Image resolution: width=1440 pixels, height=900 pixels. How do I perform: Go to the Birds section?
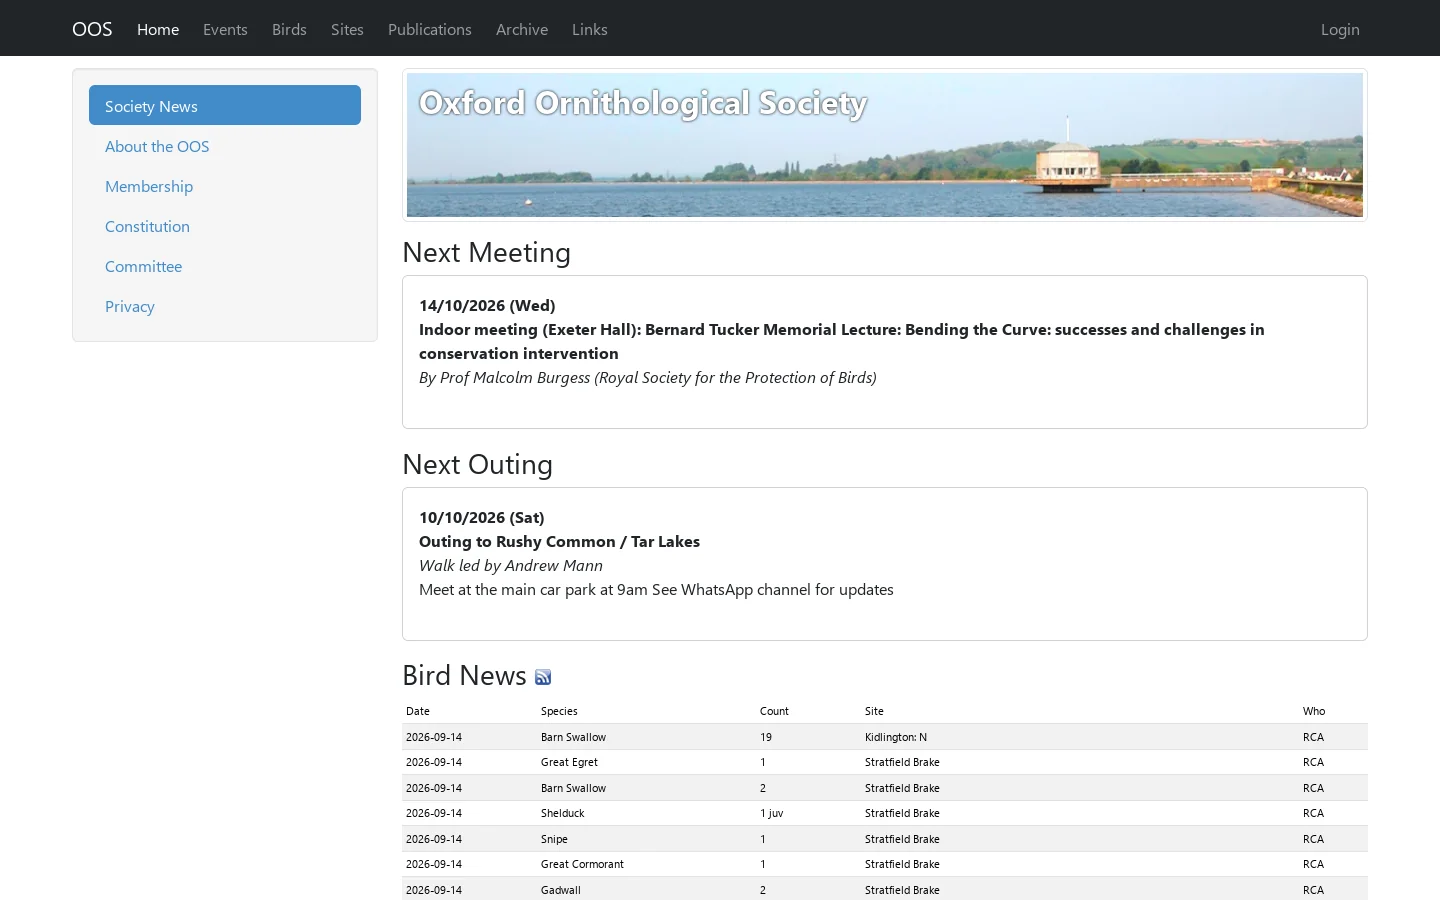pos(289,29)
